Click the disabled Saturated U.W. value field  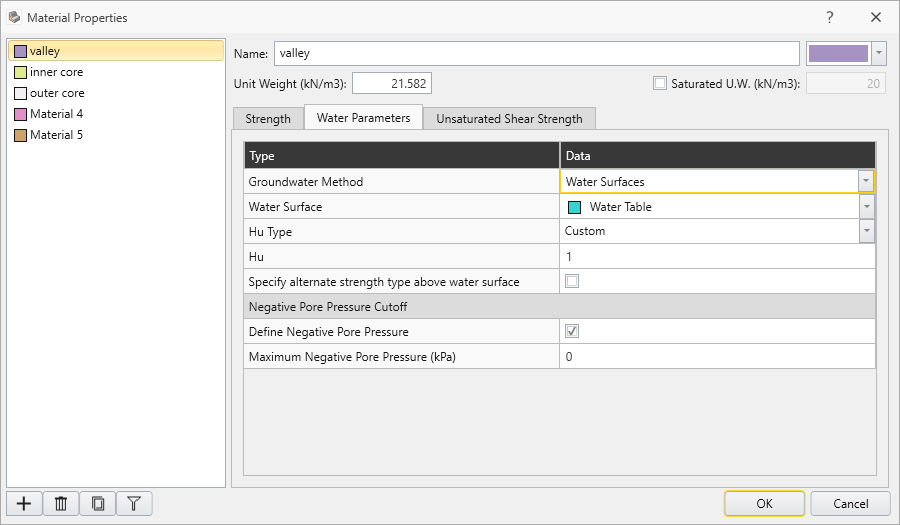pyautogui.click(x=845, y=83)
